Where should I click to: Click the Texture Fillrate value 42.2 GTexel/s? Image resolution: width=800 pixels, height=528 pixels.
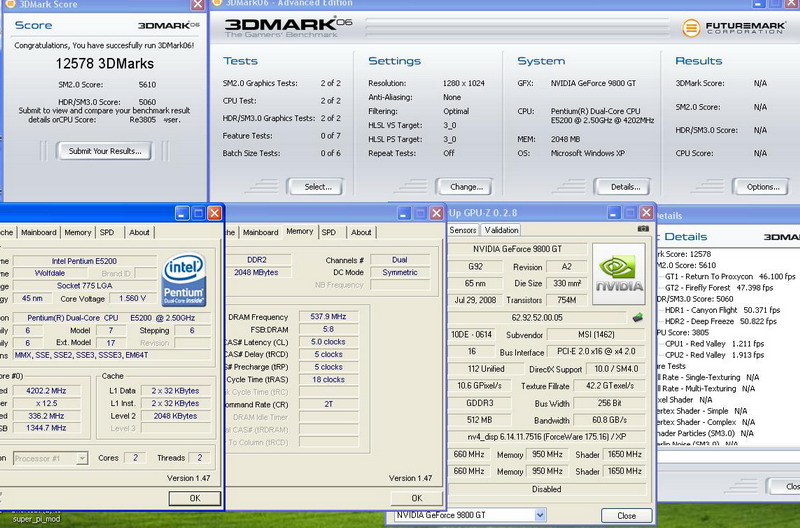pos(610,386)
